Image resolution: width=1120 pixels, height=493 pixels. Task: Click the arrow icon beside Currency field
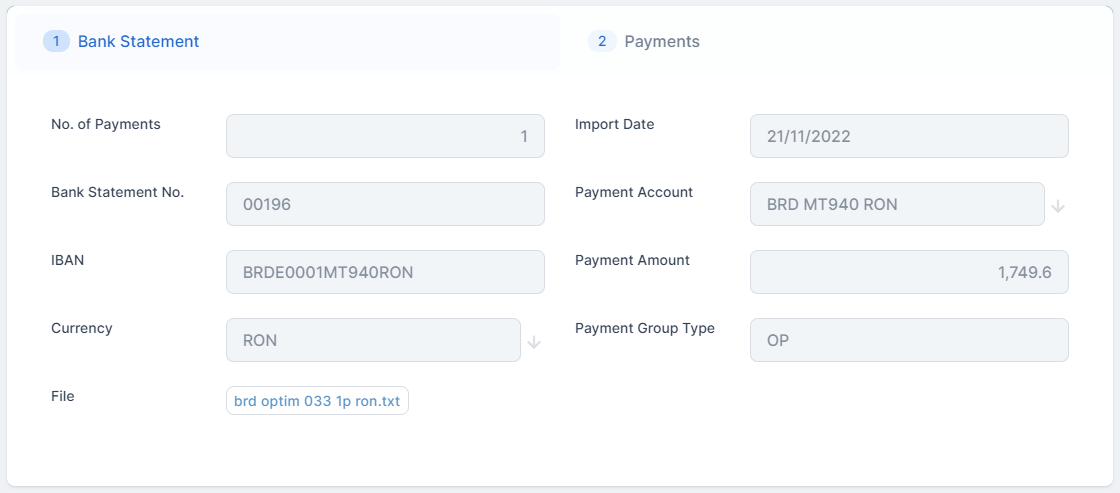click(x=534, y=342)
